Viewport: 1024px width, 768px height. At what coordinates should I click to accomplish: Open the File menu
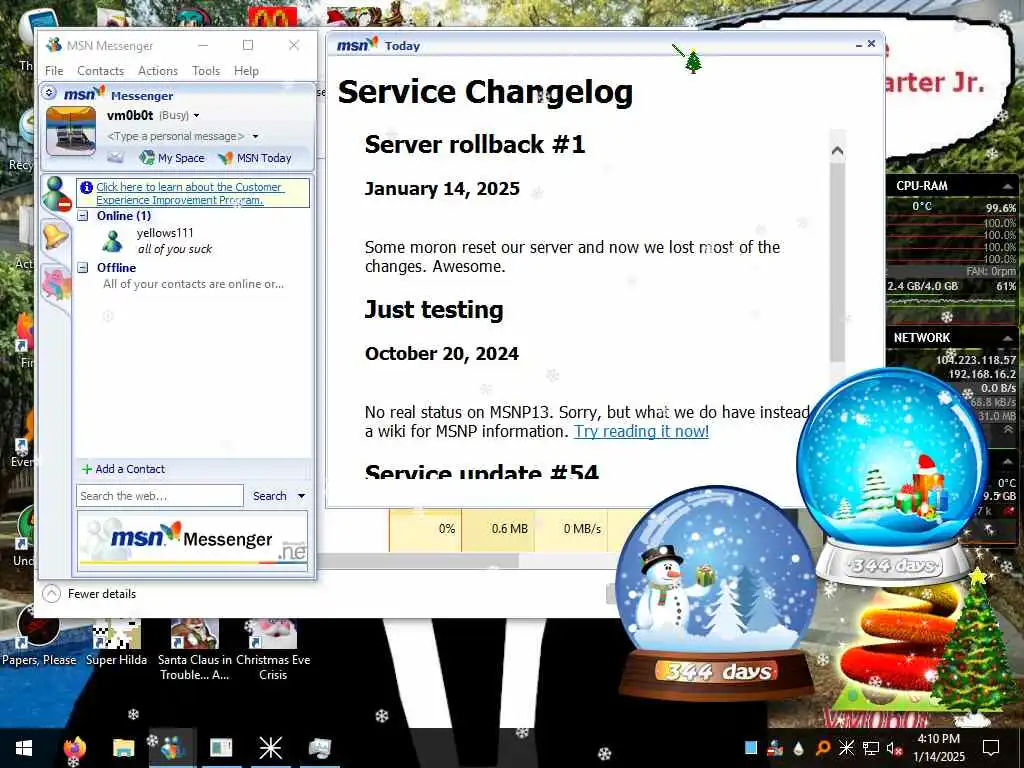(54, 71)
